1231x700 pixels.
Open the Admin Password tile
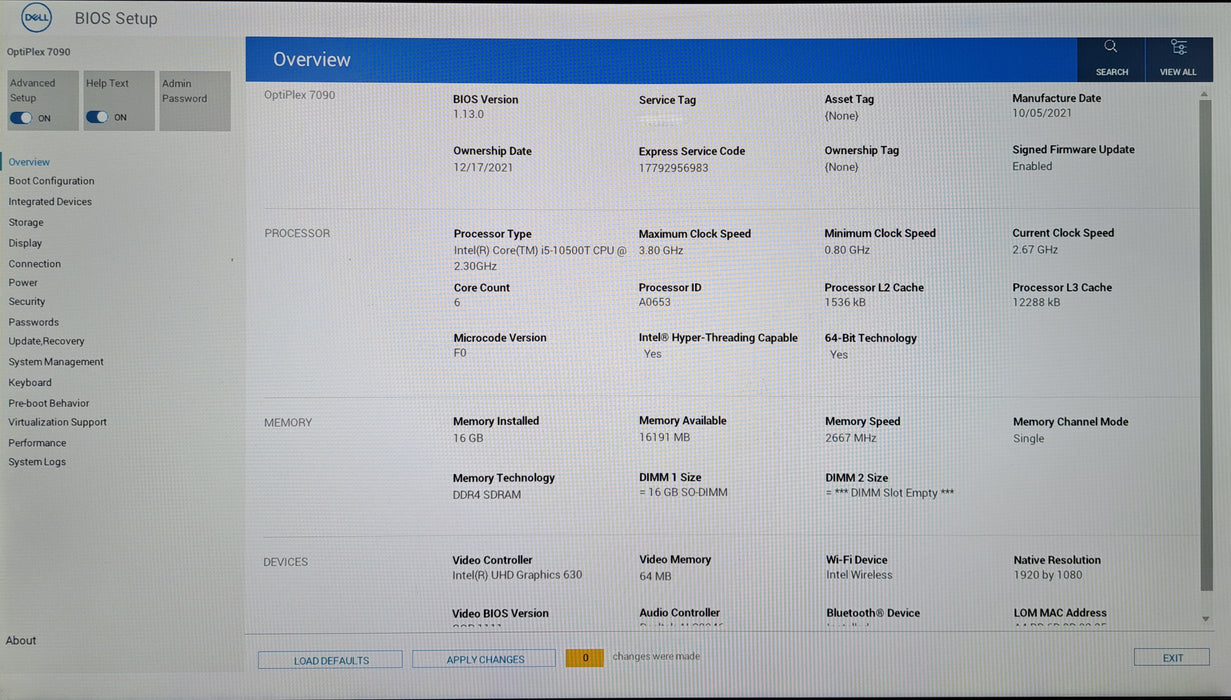click(195, 100)
